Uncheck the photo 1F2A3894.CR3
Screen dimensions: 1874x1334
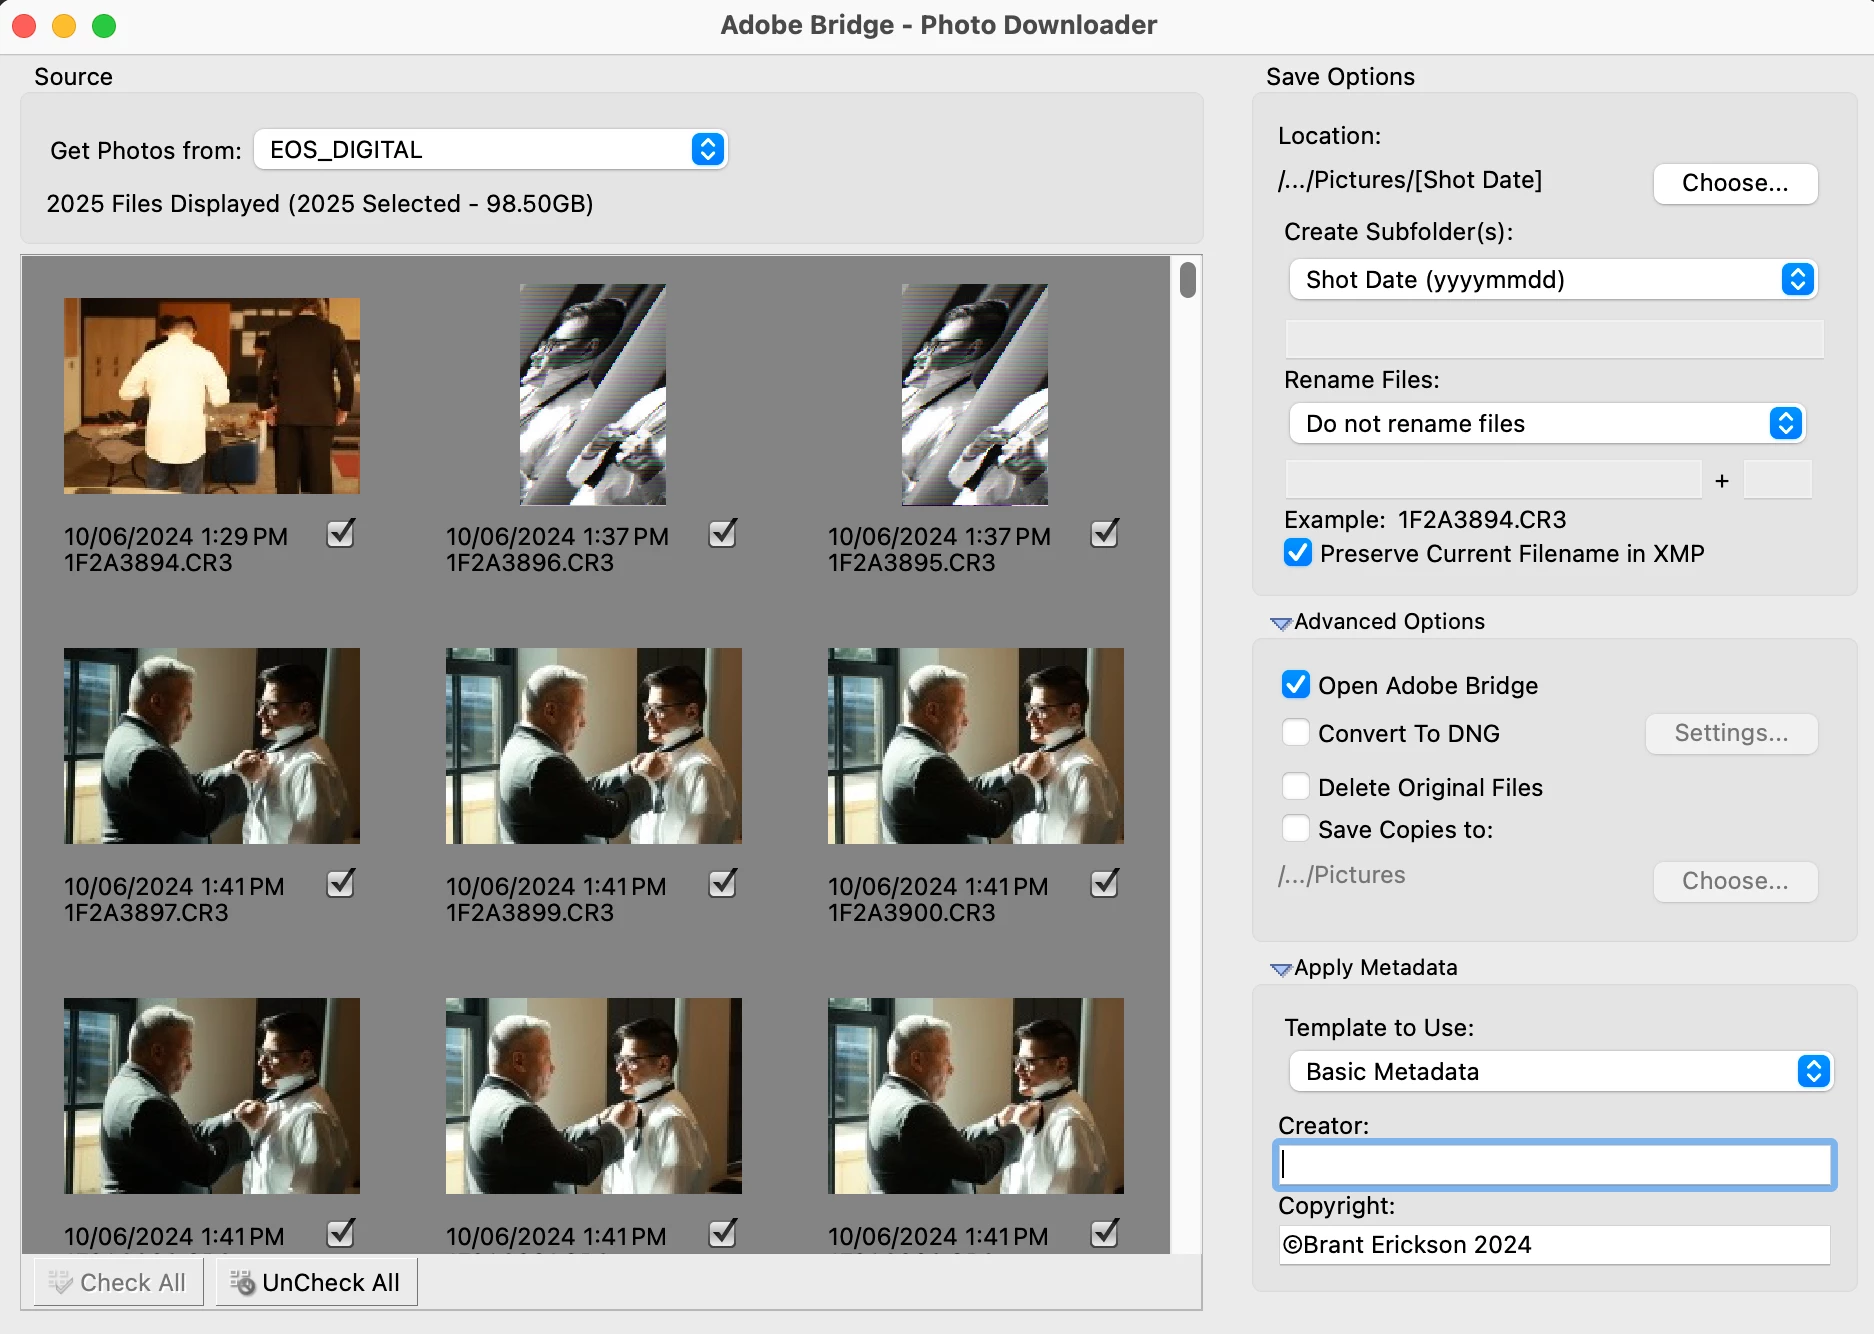(341, 534)
